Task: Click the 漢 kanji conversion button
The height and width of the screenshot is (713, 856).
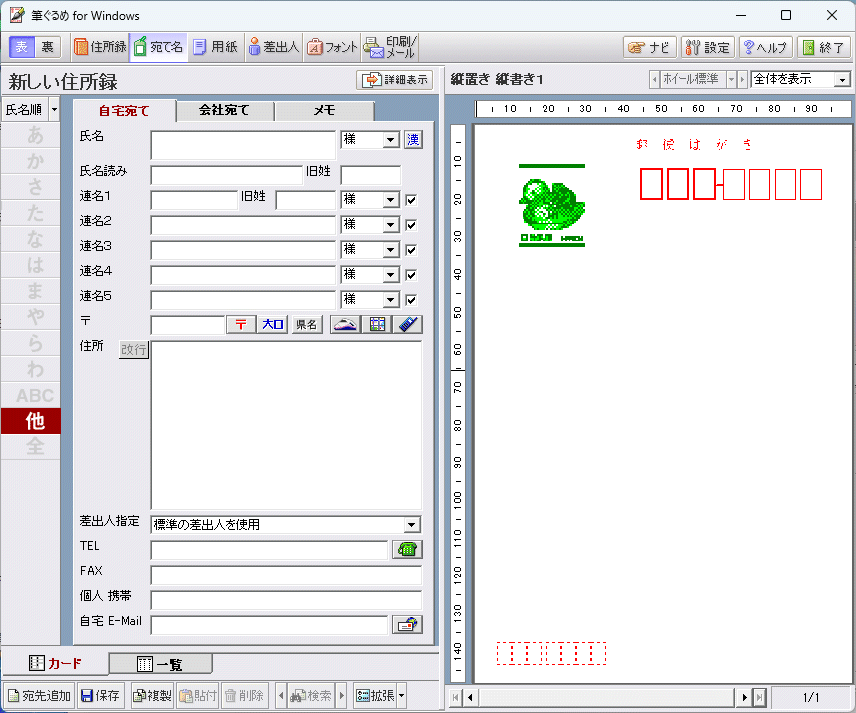Action: click(x=413, y=140)
